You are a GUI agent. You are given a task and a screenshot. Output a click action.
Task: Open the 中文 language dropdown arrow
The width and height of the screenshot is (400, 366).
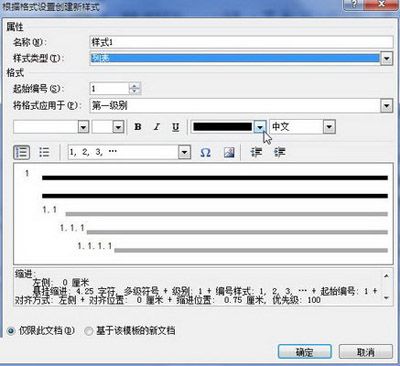click(x=329, y=127)
